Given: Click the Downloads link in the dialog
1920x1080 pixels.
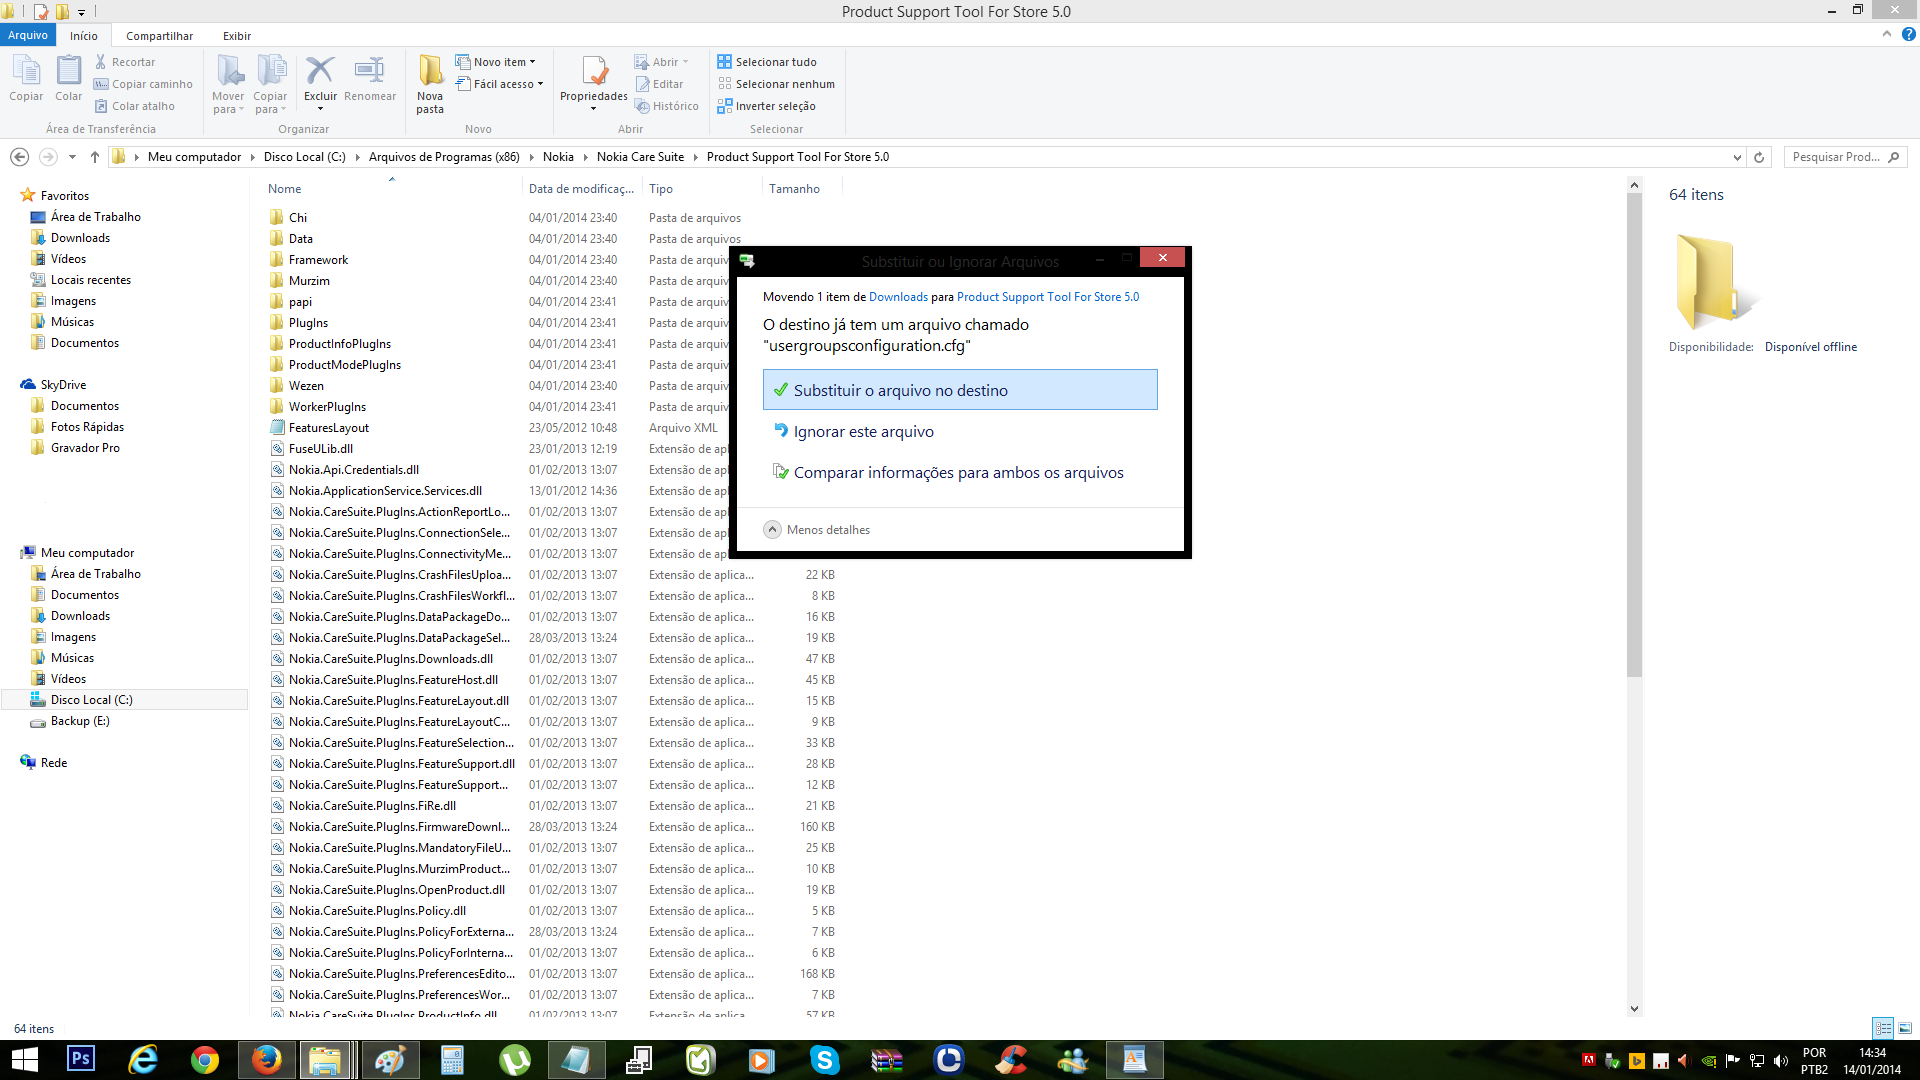Looking at the screenshot, I should pos(898,297).
